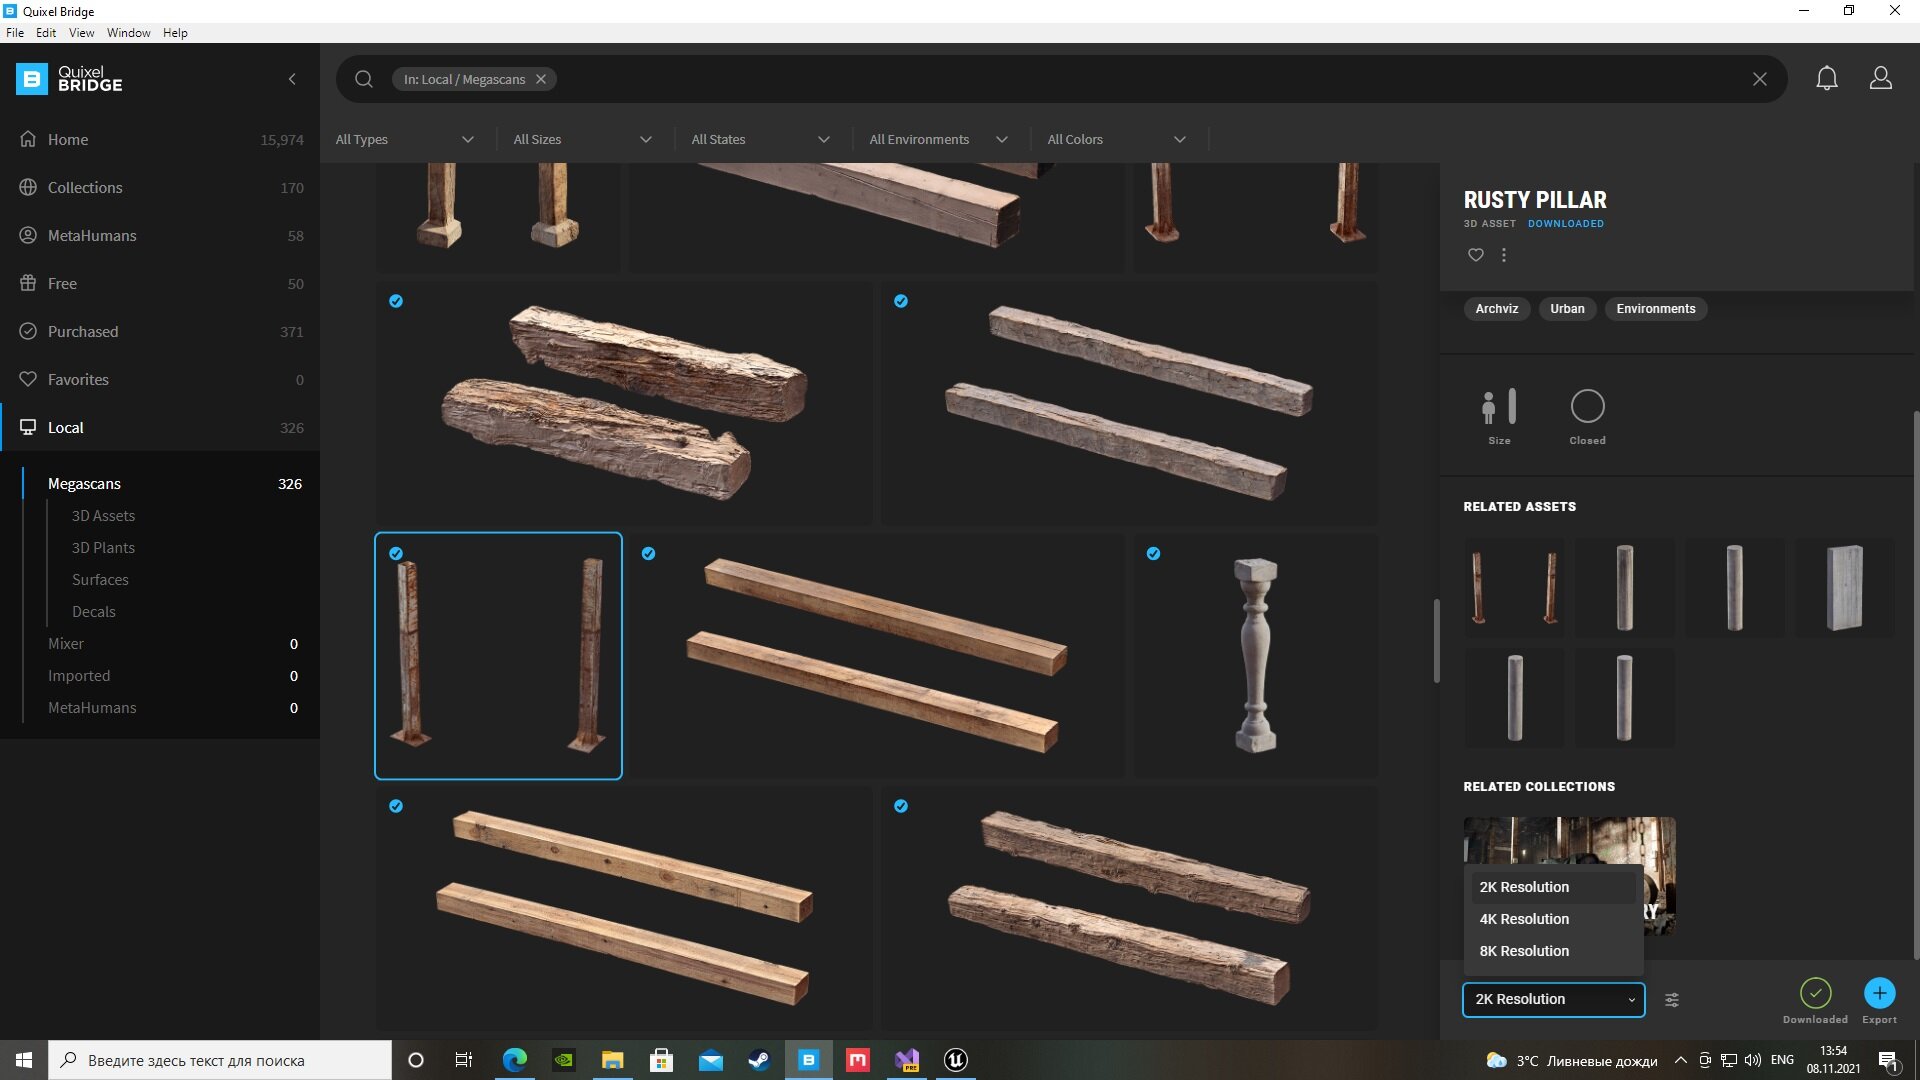Click the Closed circle icon

pos(1588,406)
